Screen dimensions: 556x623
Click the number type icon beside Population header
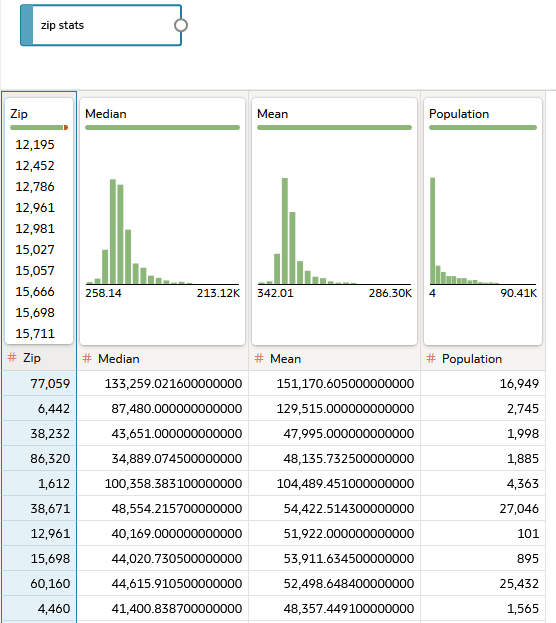tap(431, 359)
